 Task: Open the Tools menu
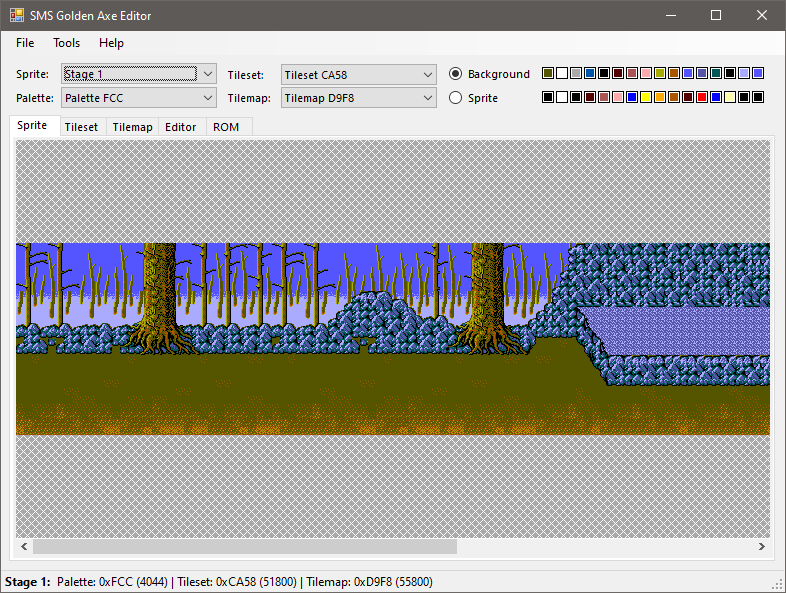click(x=67, y=43)
